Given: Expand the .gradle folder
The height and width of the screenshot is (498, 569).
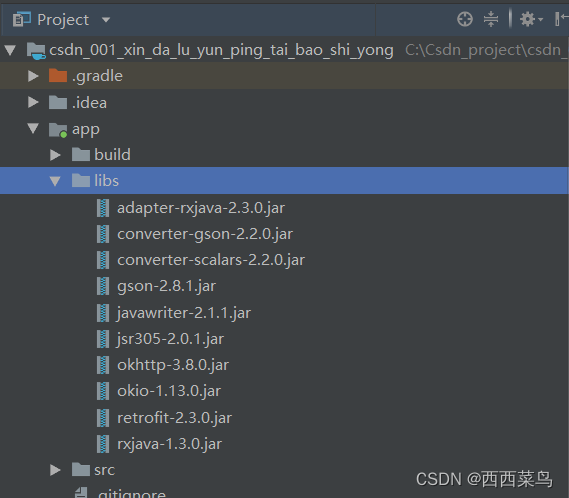Looking at the screenshot, I should pyautogui.click(x=33, y=76).
